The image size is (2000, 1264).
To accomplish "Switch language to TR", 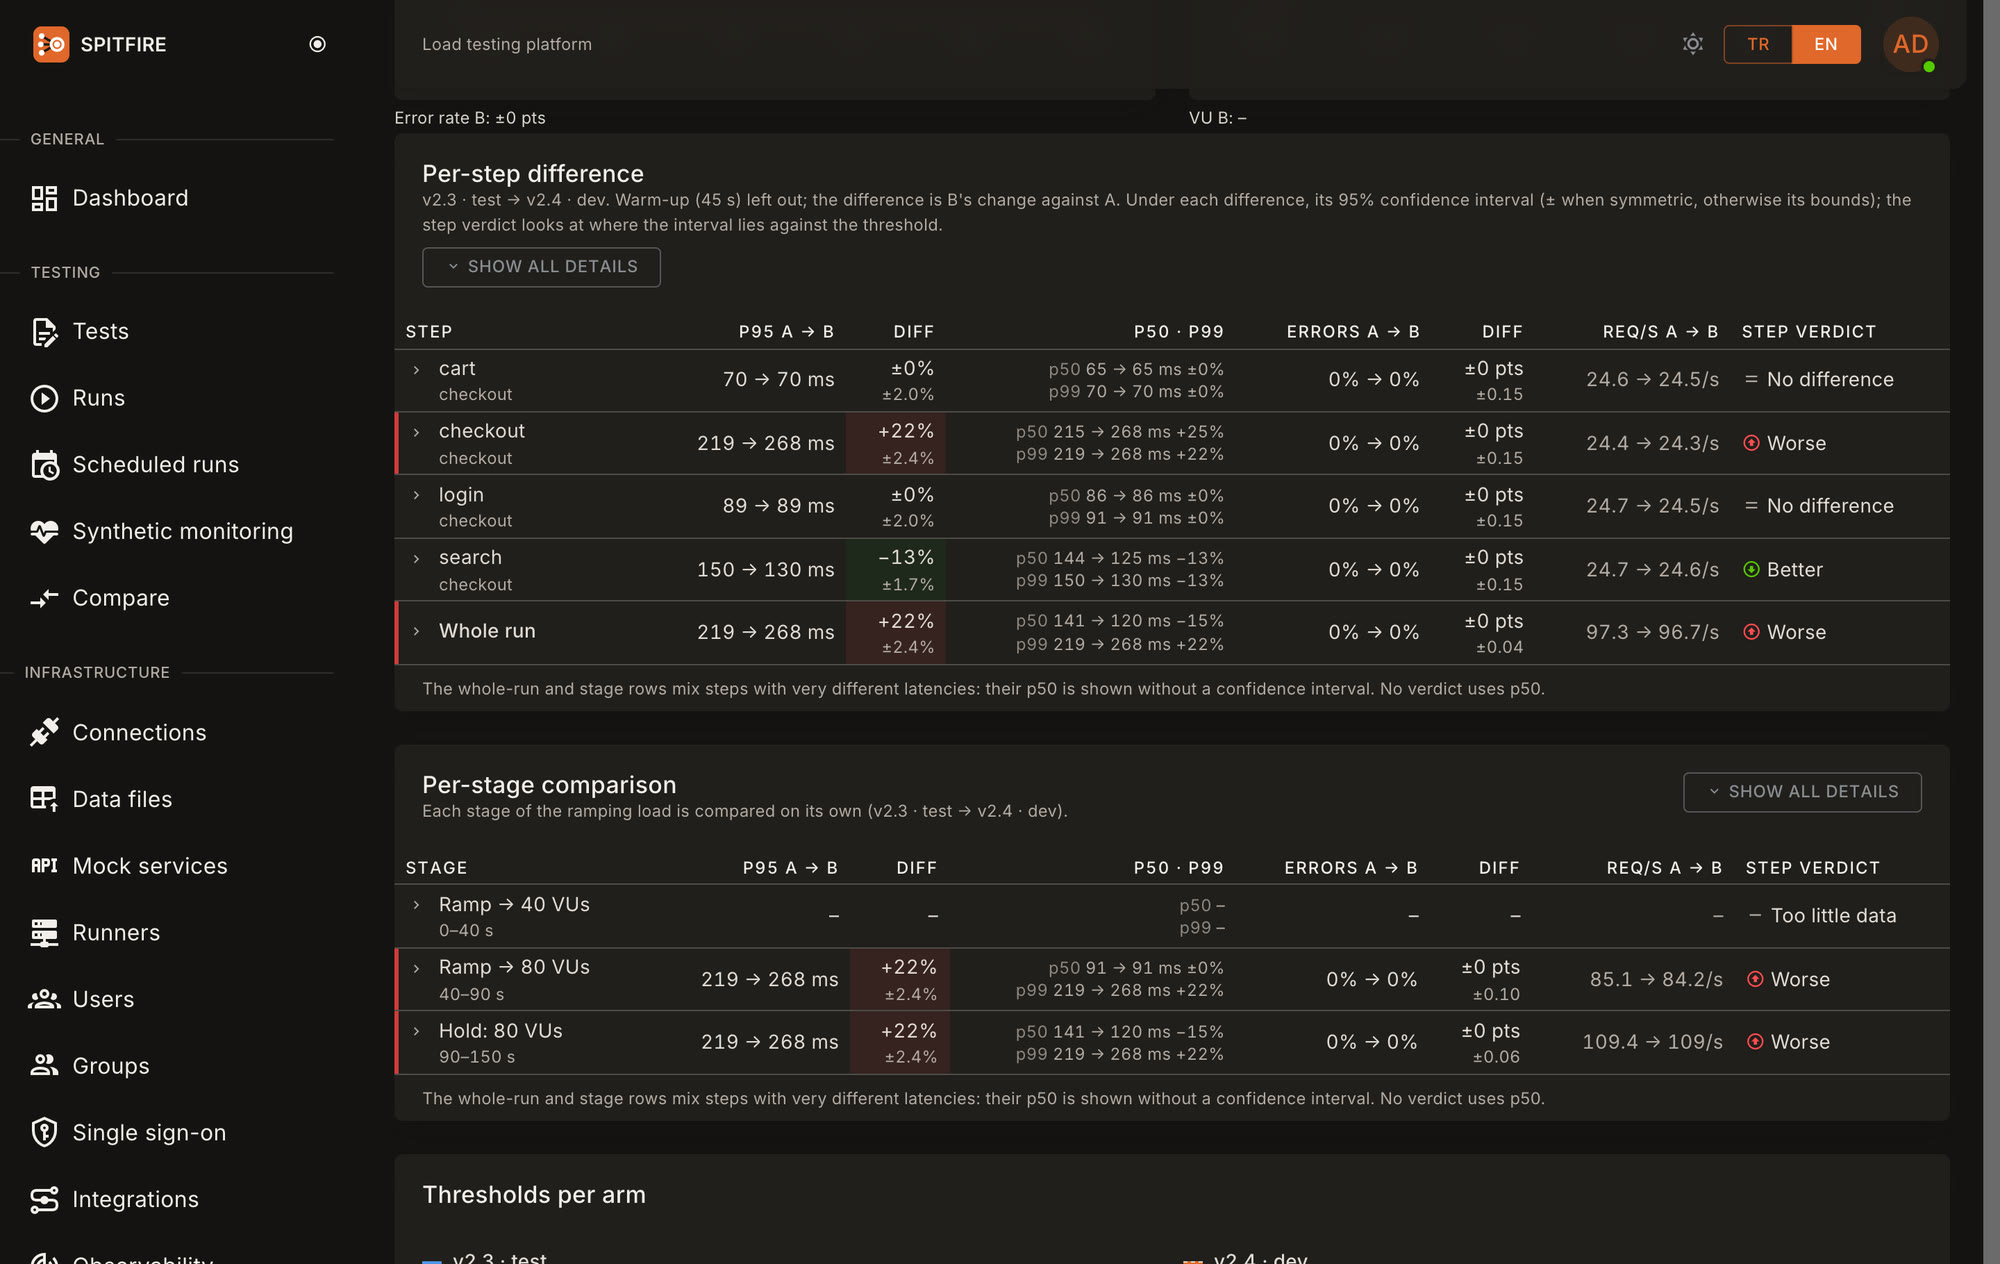I will 1758,44.
